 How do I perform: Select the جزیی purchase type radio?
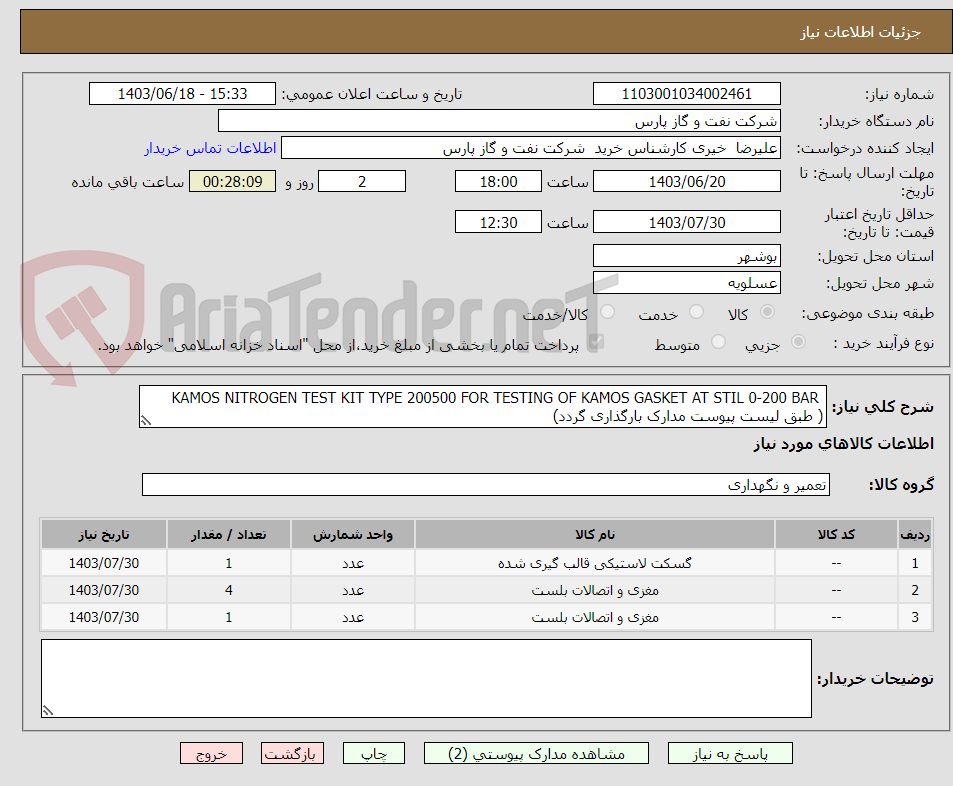click(799, 342)
